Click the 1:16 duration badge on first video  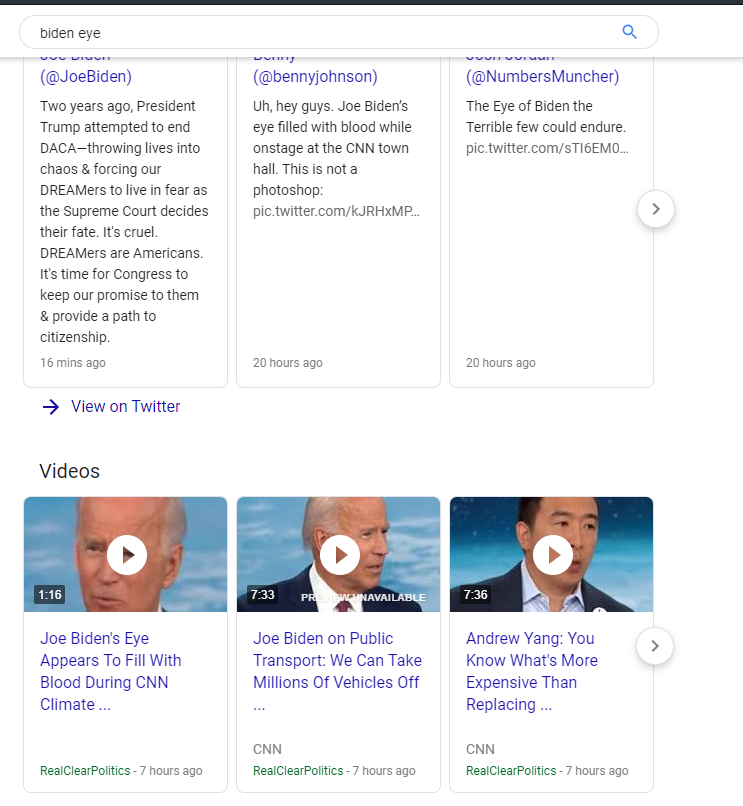point(50,595)
